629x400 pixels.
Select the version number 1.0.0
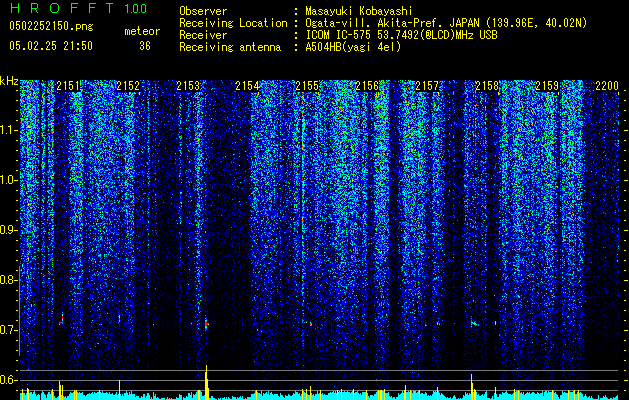(136, 9)
